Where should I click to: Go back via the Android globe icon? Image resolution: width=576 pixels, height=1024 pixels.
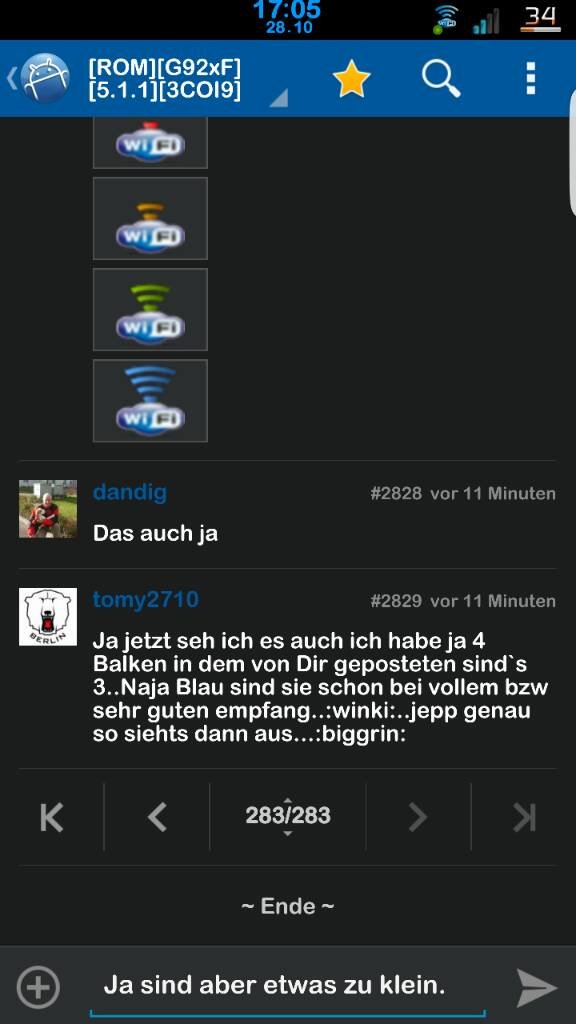[x=39, y=78]
